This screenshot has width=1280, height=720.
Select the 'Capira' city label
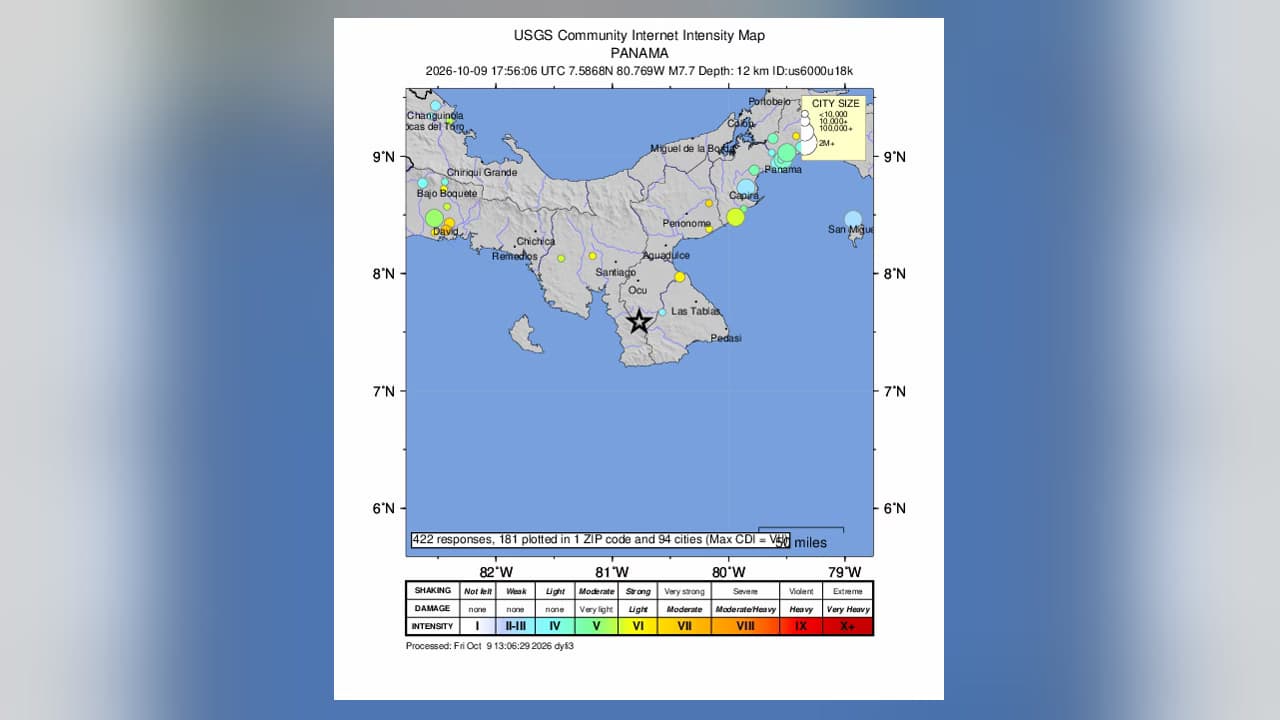(744, 196)
